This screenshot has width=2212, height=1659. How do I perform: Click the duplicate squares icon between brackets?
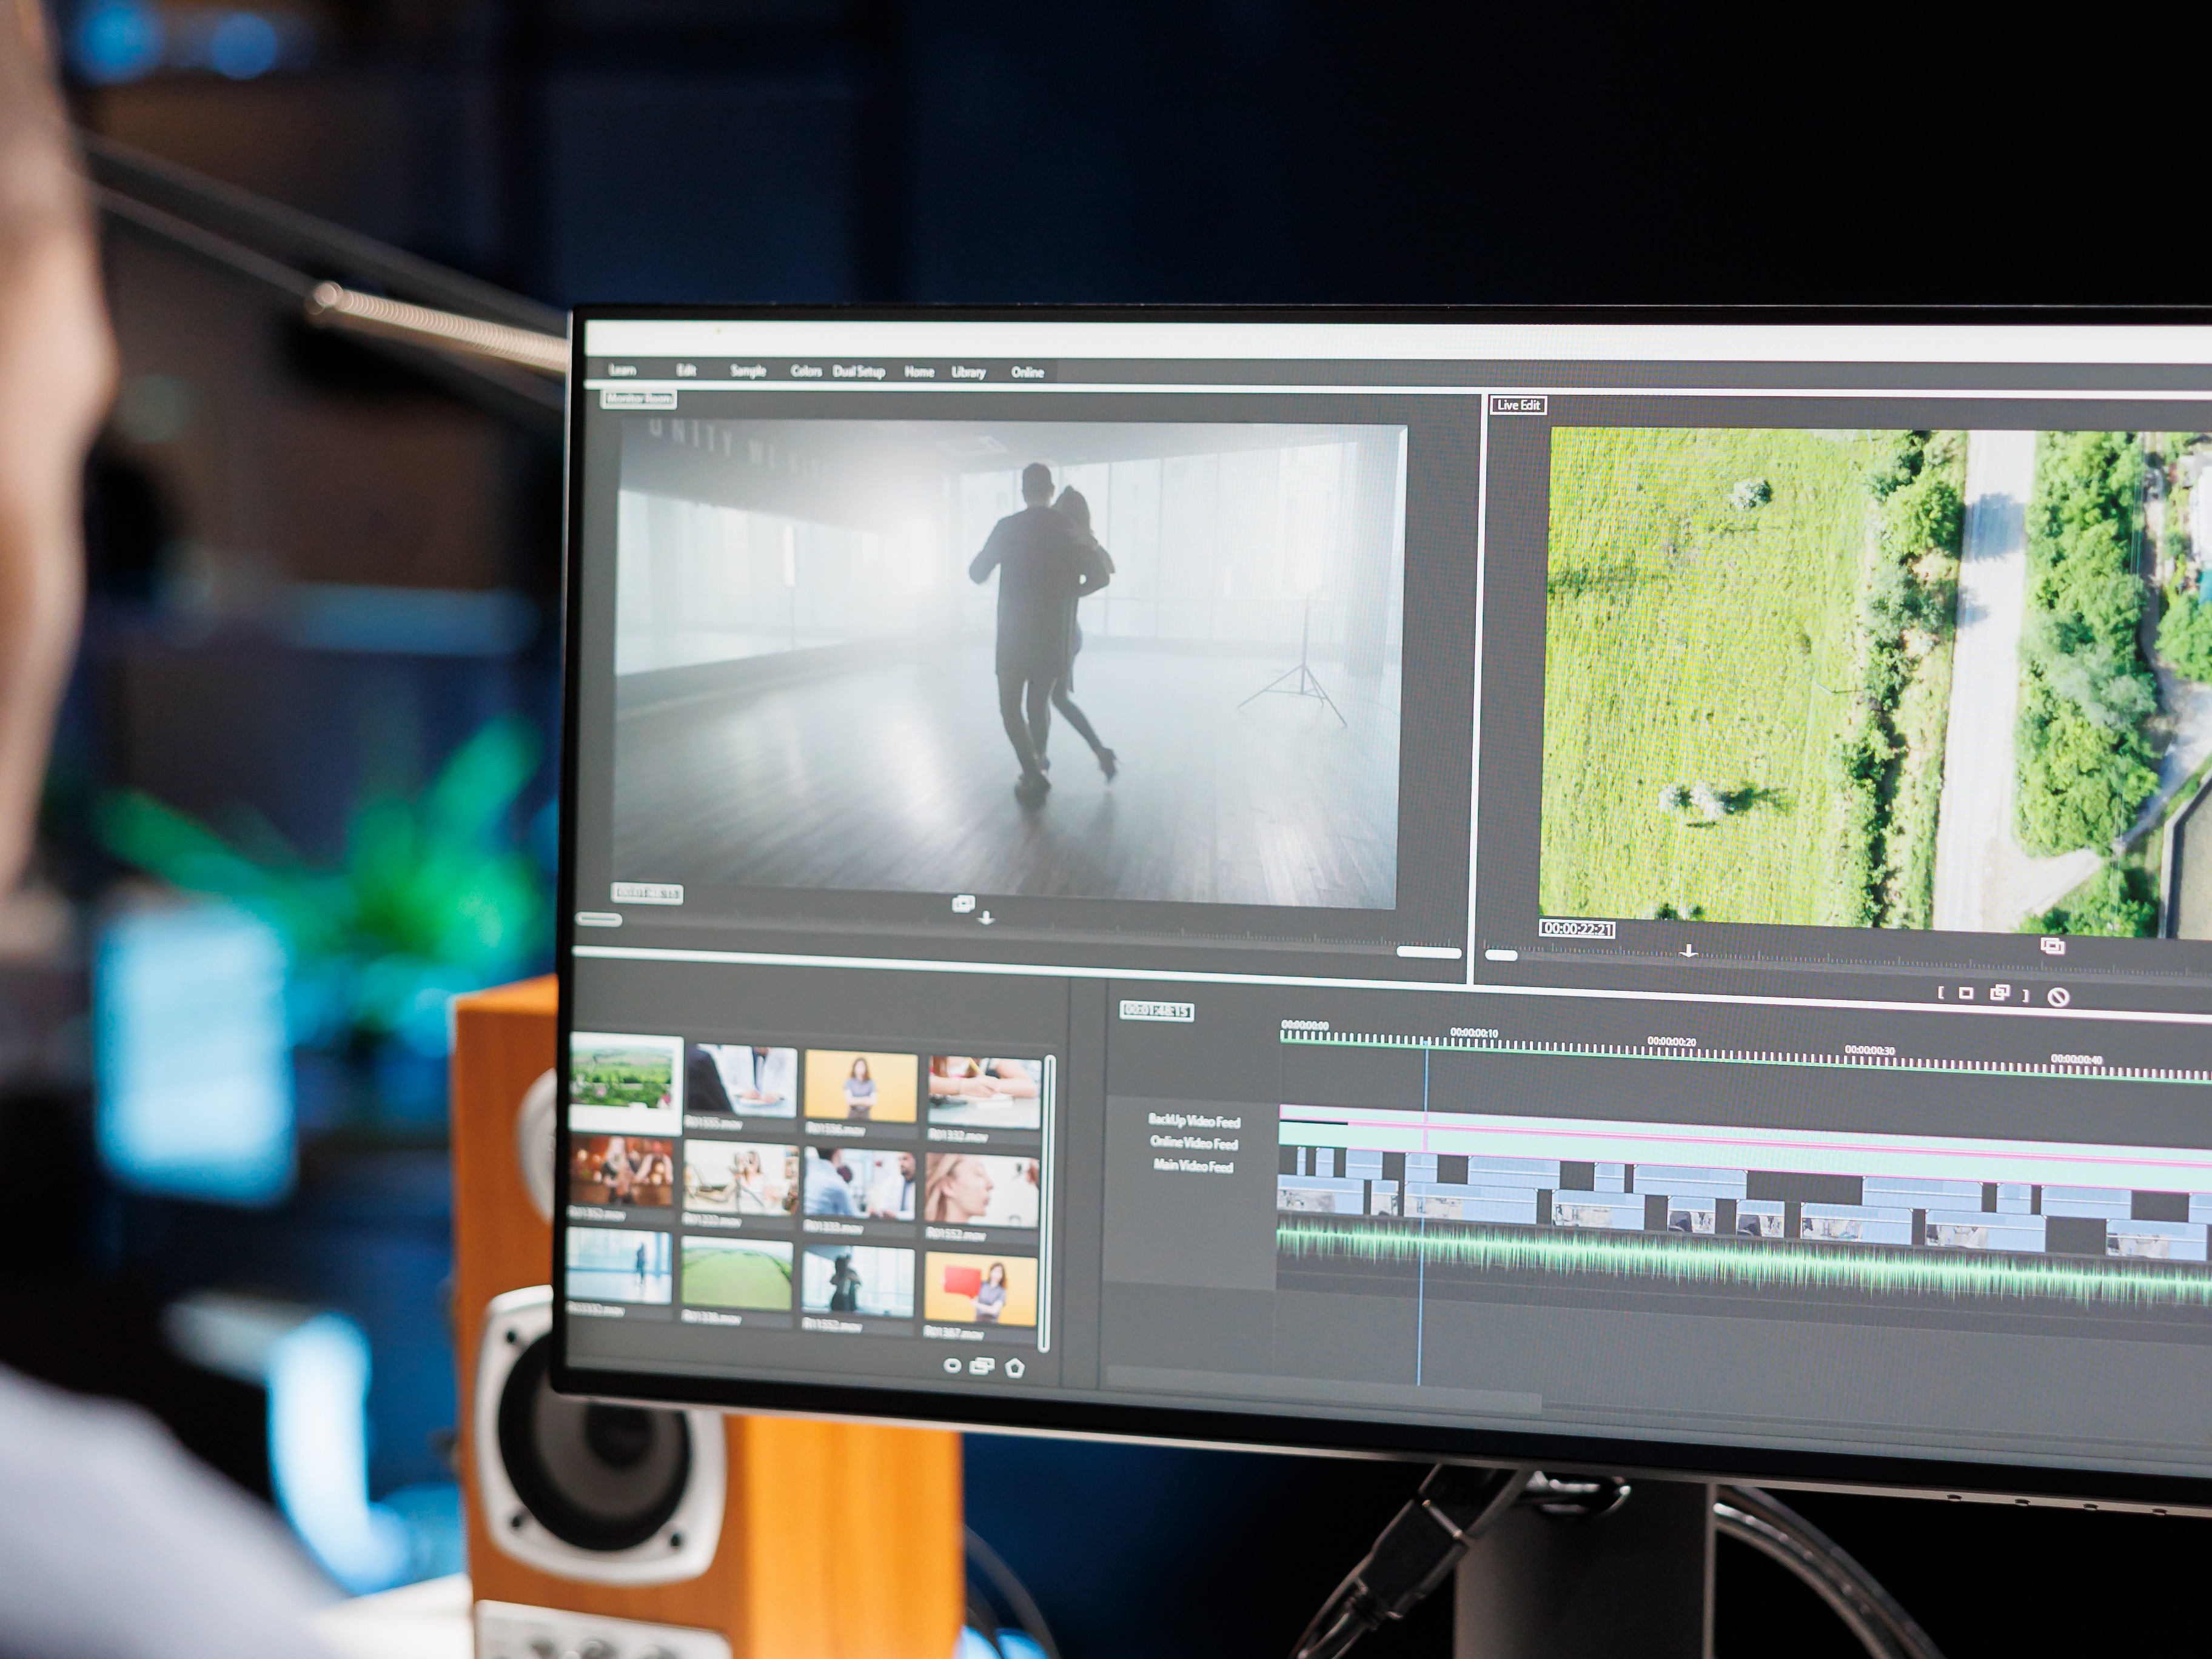point(1999,993)
